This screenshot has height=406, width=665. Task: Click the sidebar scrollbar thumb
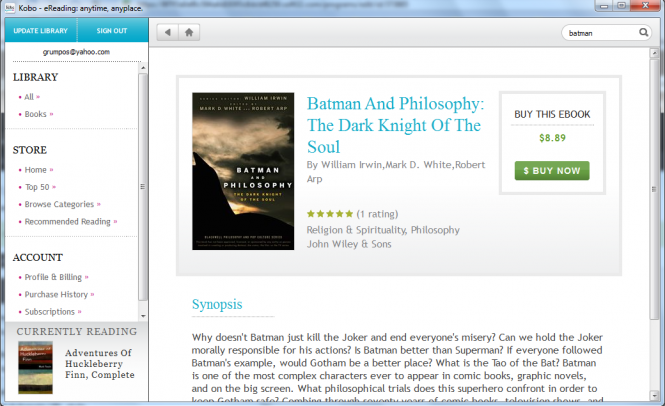(x=143, y=187)
